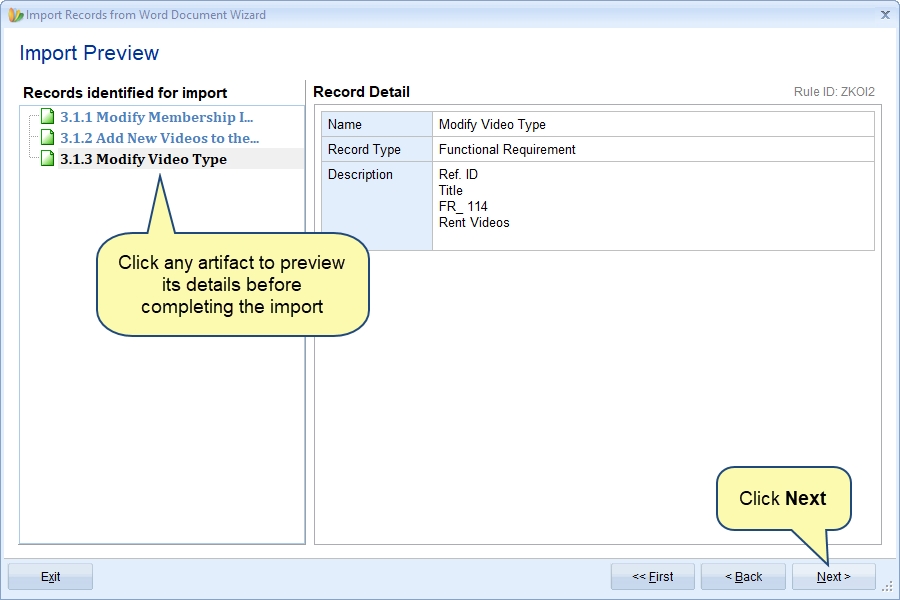The width and height of the screenshot is (900, 600).
Task: Click the 'Name' field label
Action: click(344, 125)
